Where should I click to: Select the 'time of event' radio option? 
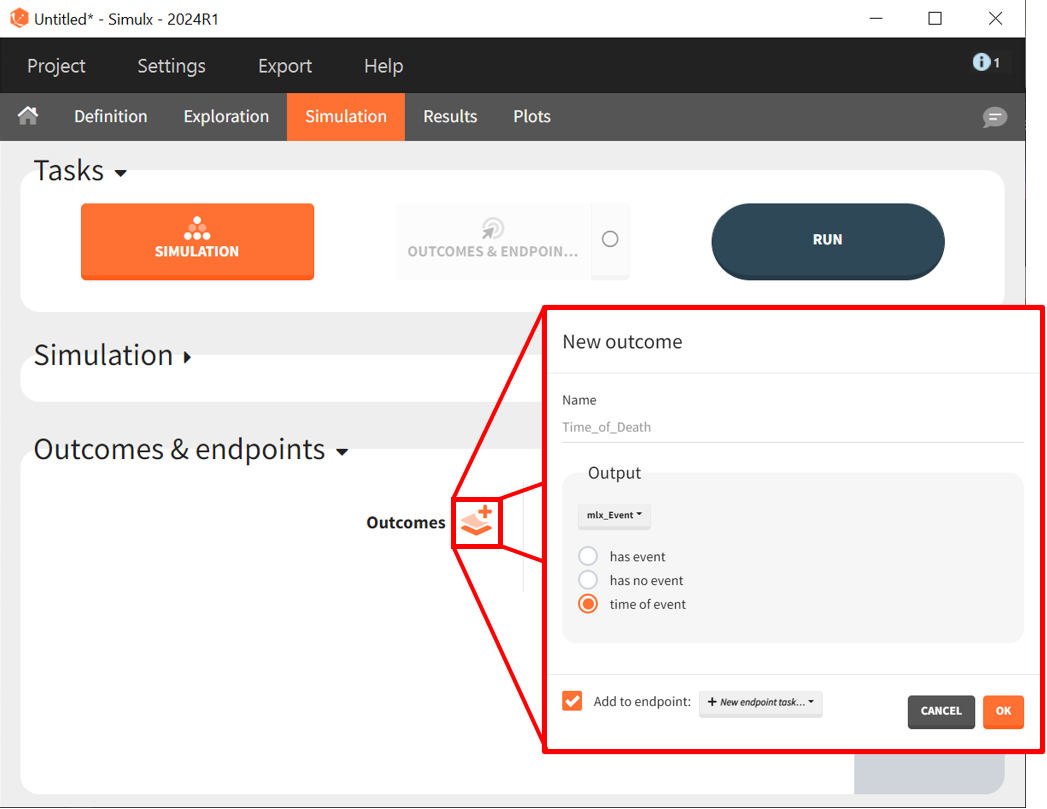click(588, 604)
